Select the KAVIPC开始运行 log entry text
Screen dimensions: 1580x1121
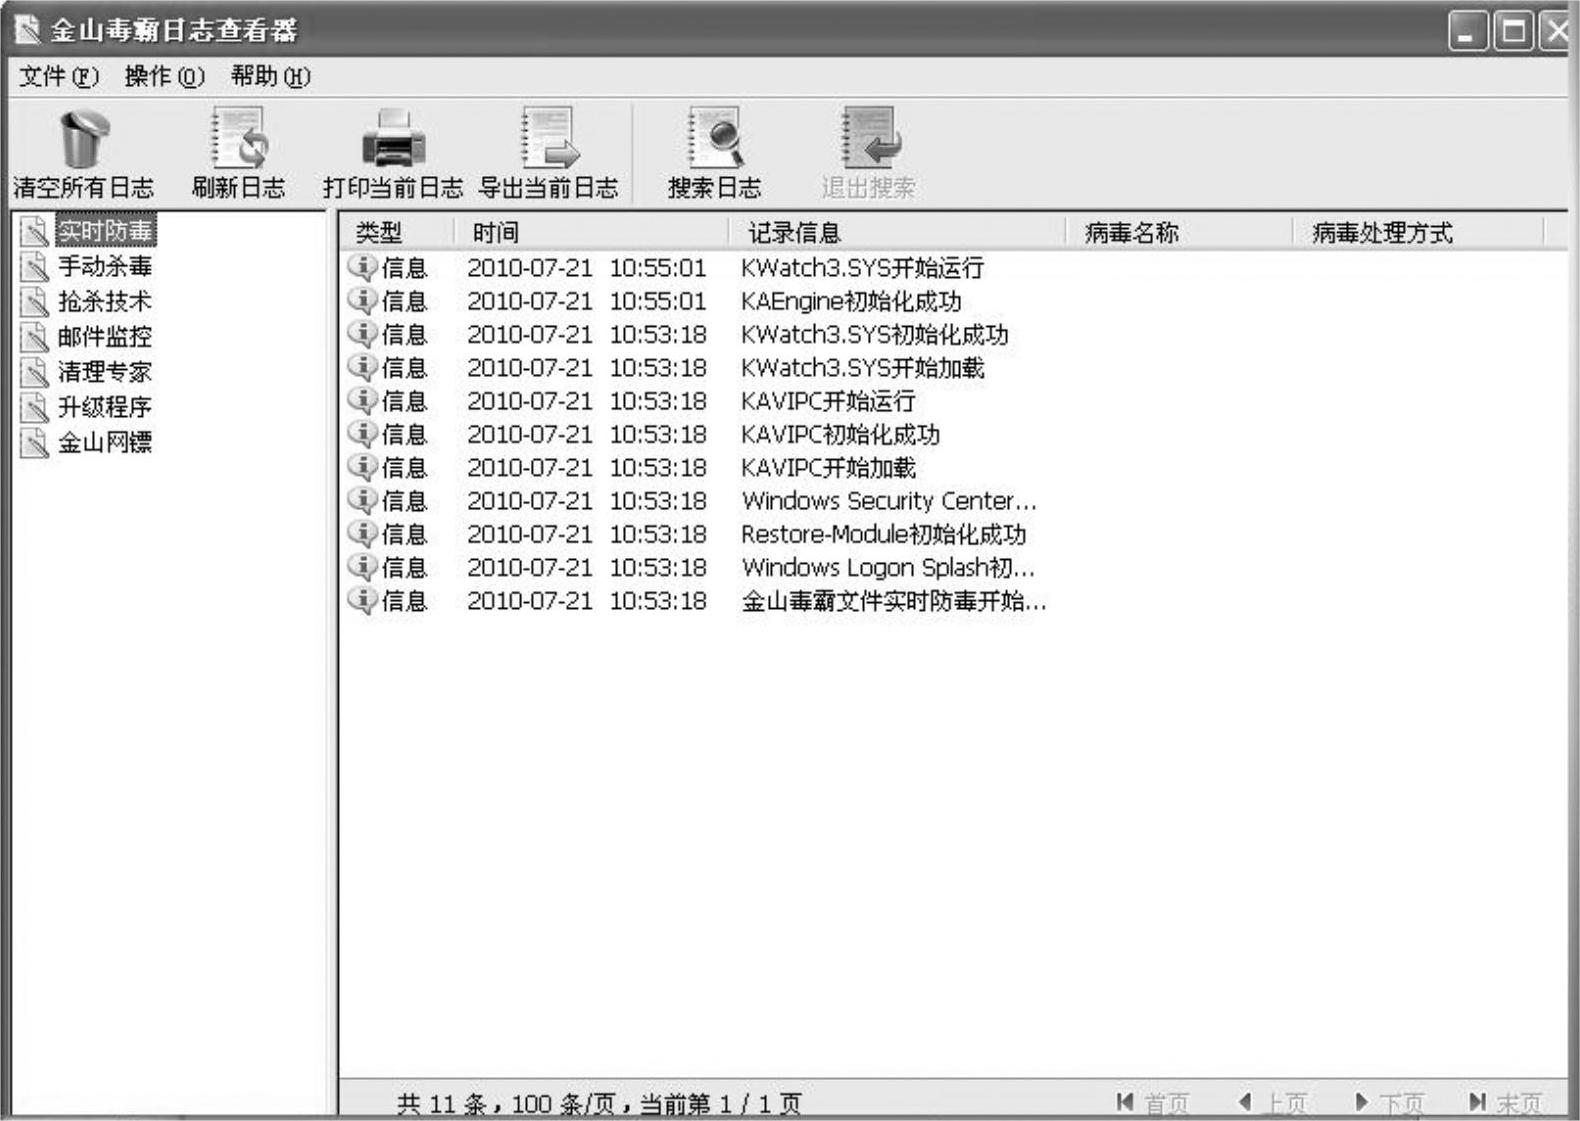828,401
